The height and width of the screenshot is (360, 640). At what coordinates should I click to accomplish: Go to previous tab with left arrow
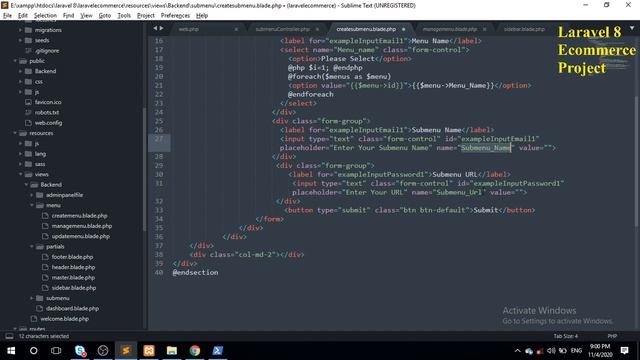(155, 28)
